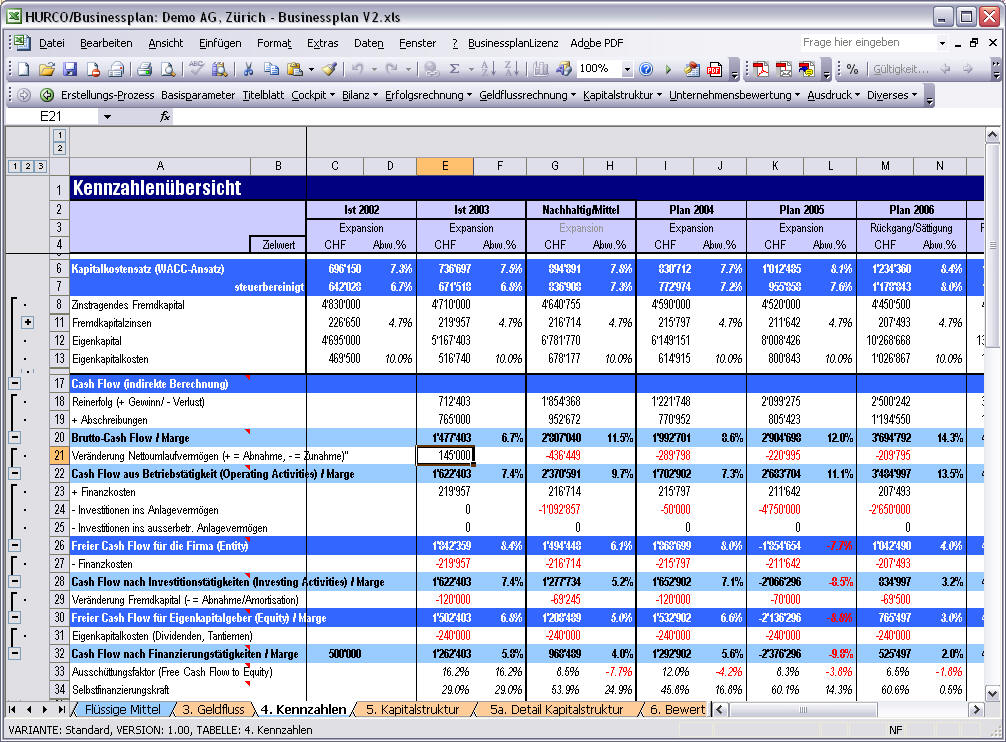Collapse the Brutto-Cash Flow group at row 20
The width and height of the screenshot is (1006, 742).
tap(14, 437)
